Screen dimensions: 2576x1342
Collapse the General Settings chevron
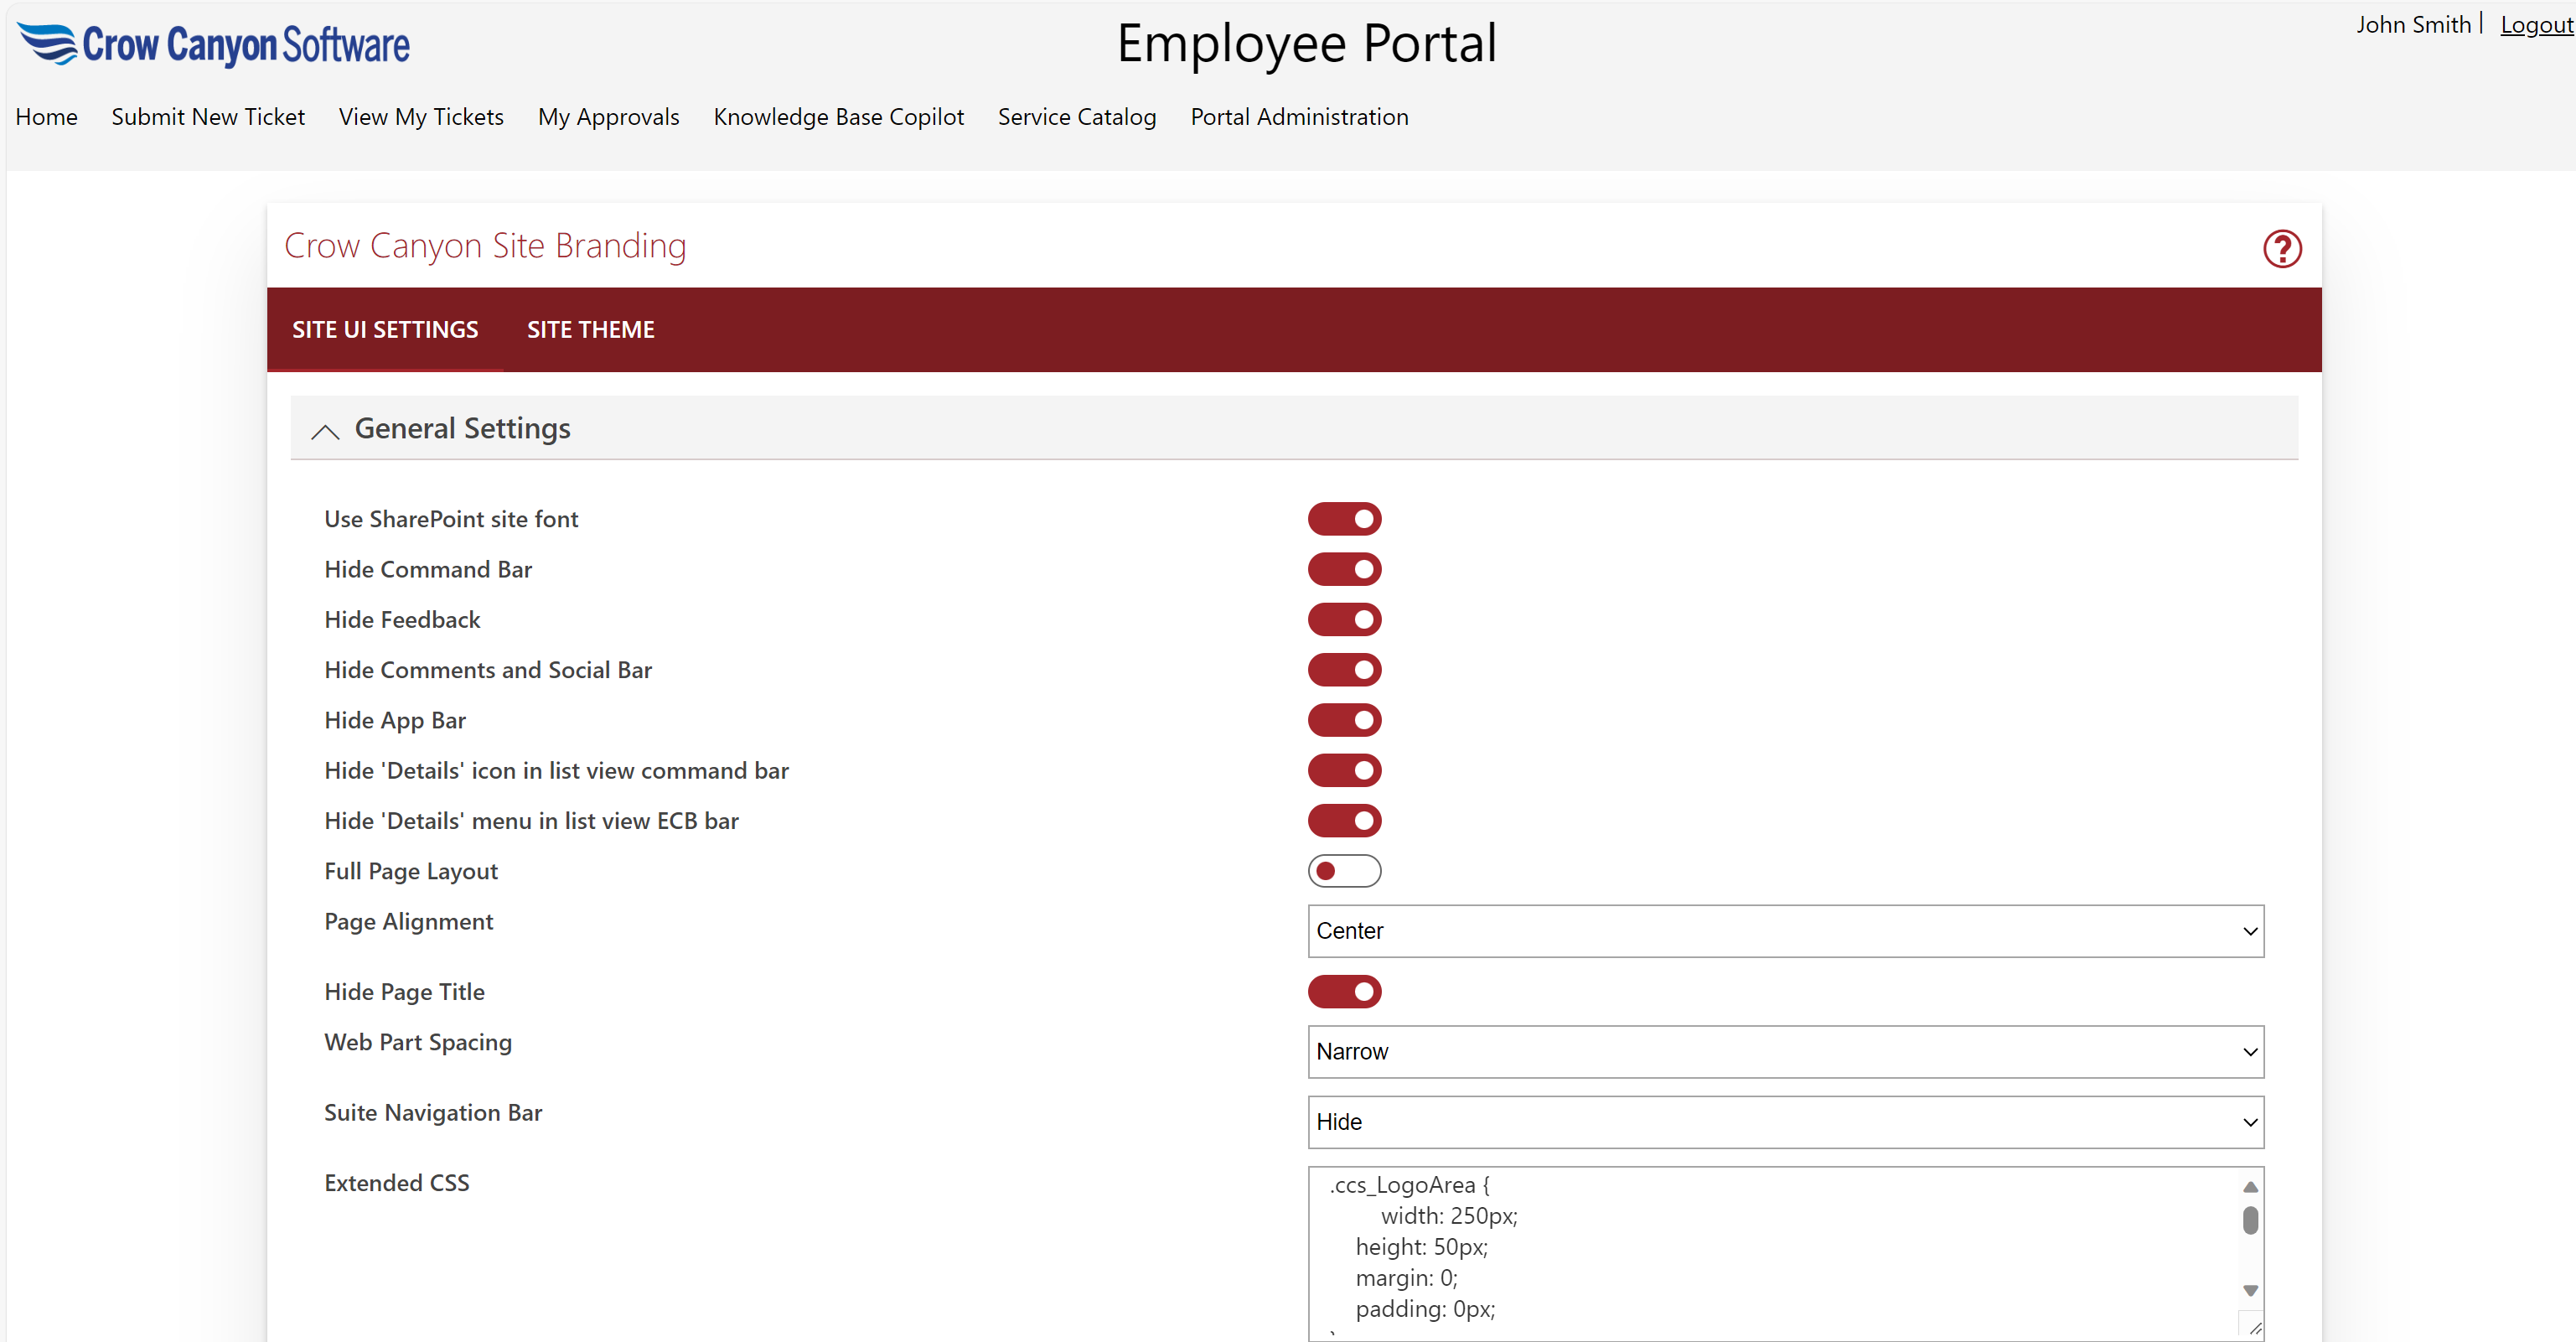coord(325,431)
